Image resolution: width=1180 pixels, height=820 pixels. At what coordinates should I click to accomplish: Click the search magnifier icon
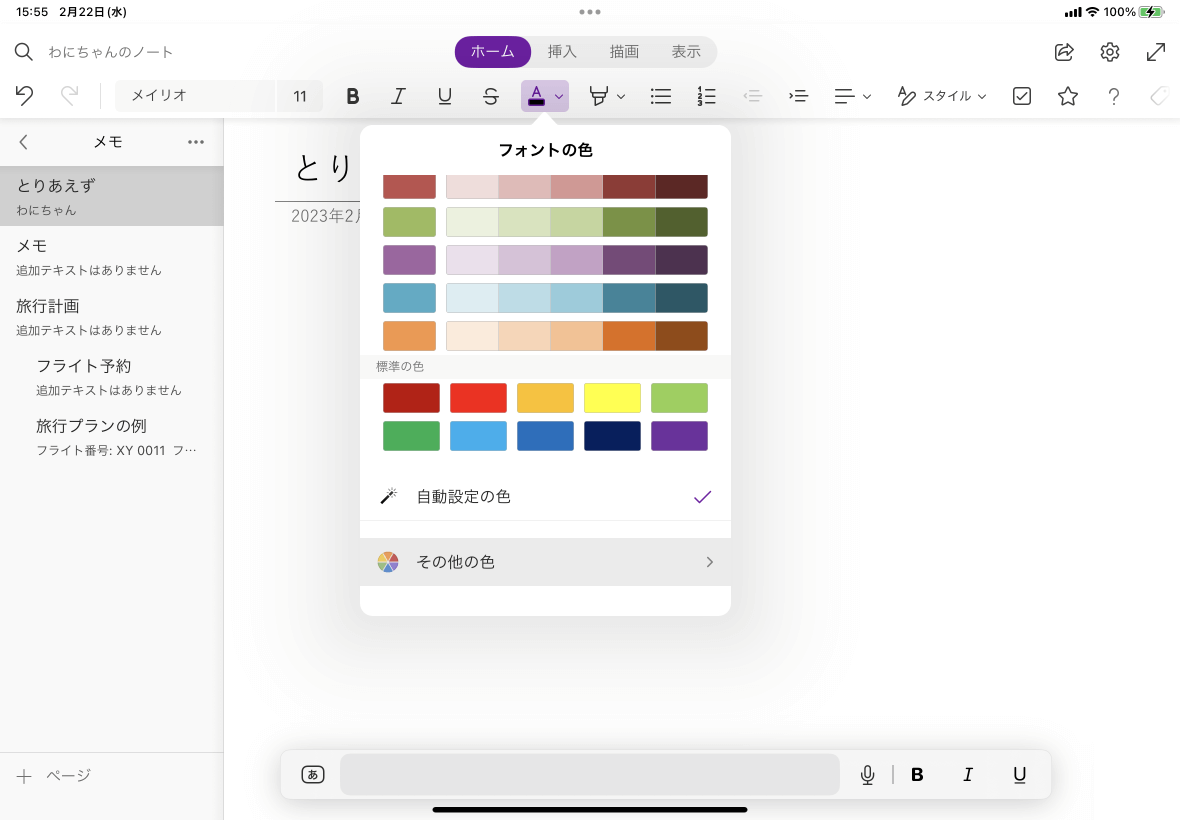[x=24, y=52]
